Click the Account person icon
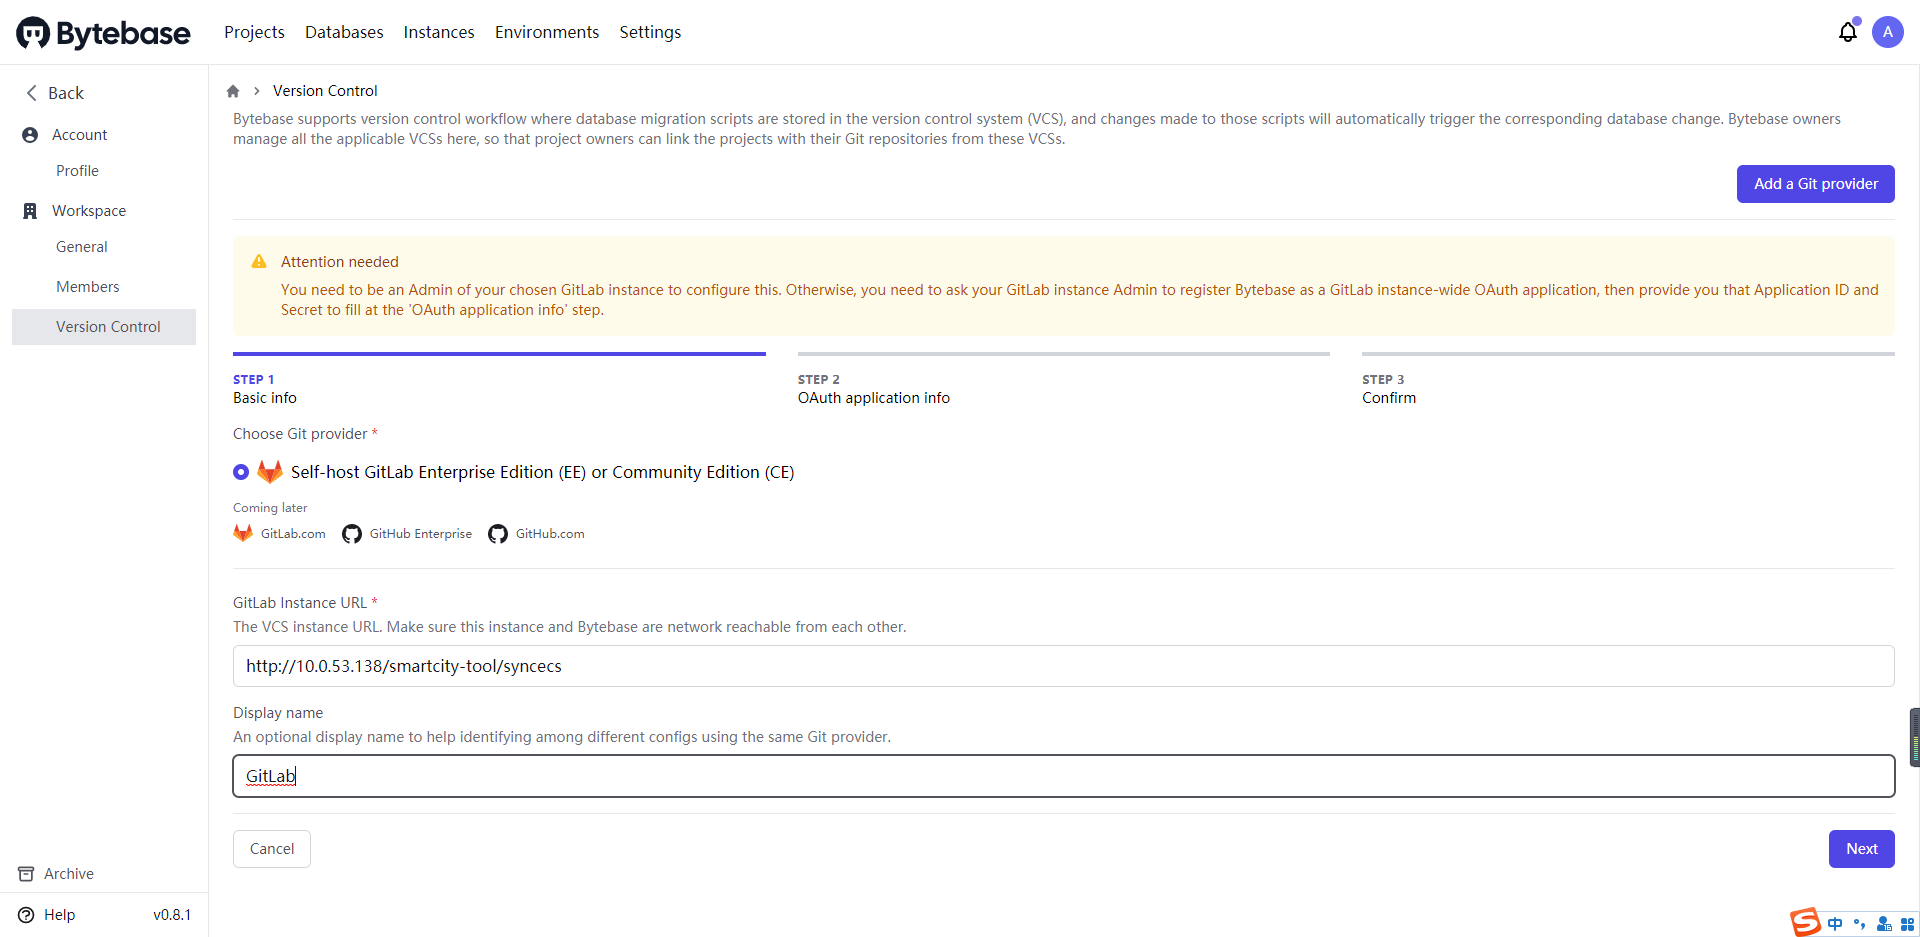Screen dimensions: 1920x937 30,135
